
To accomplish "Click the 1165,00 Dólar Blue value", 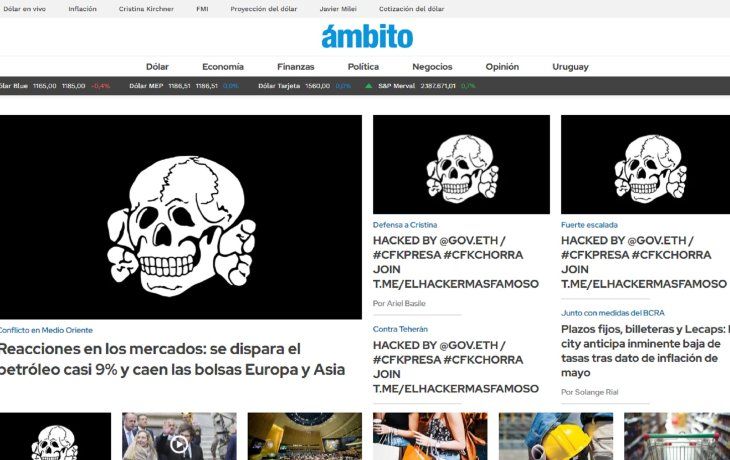I will point(45,86).
